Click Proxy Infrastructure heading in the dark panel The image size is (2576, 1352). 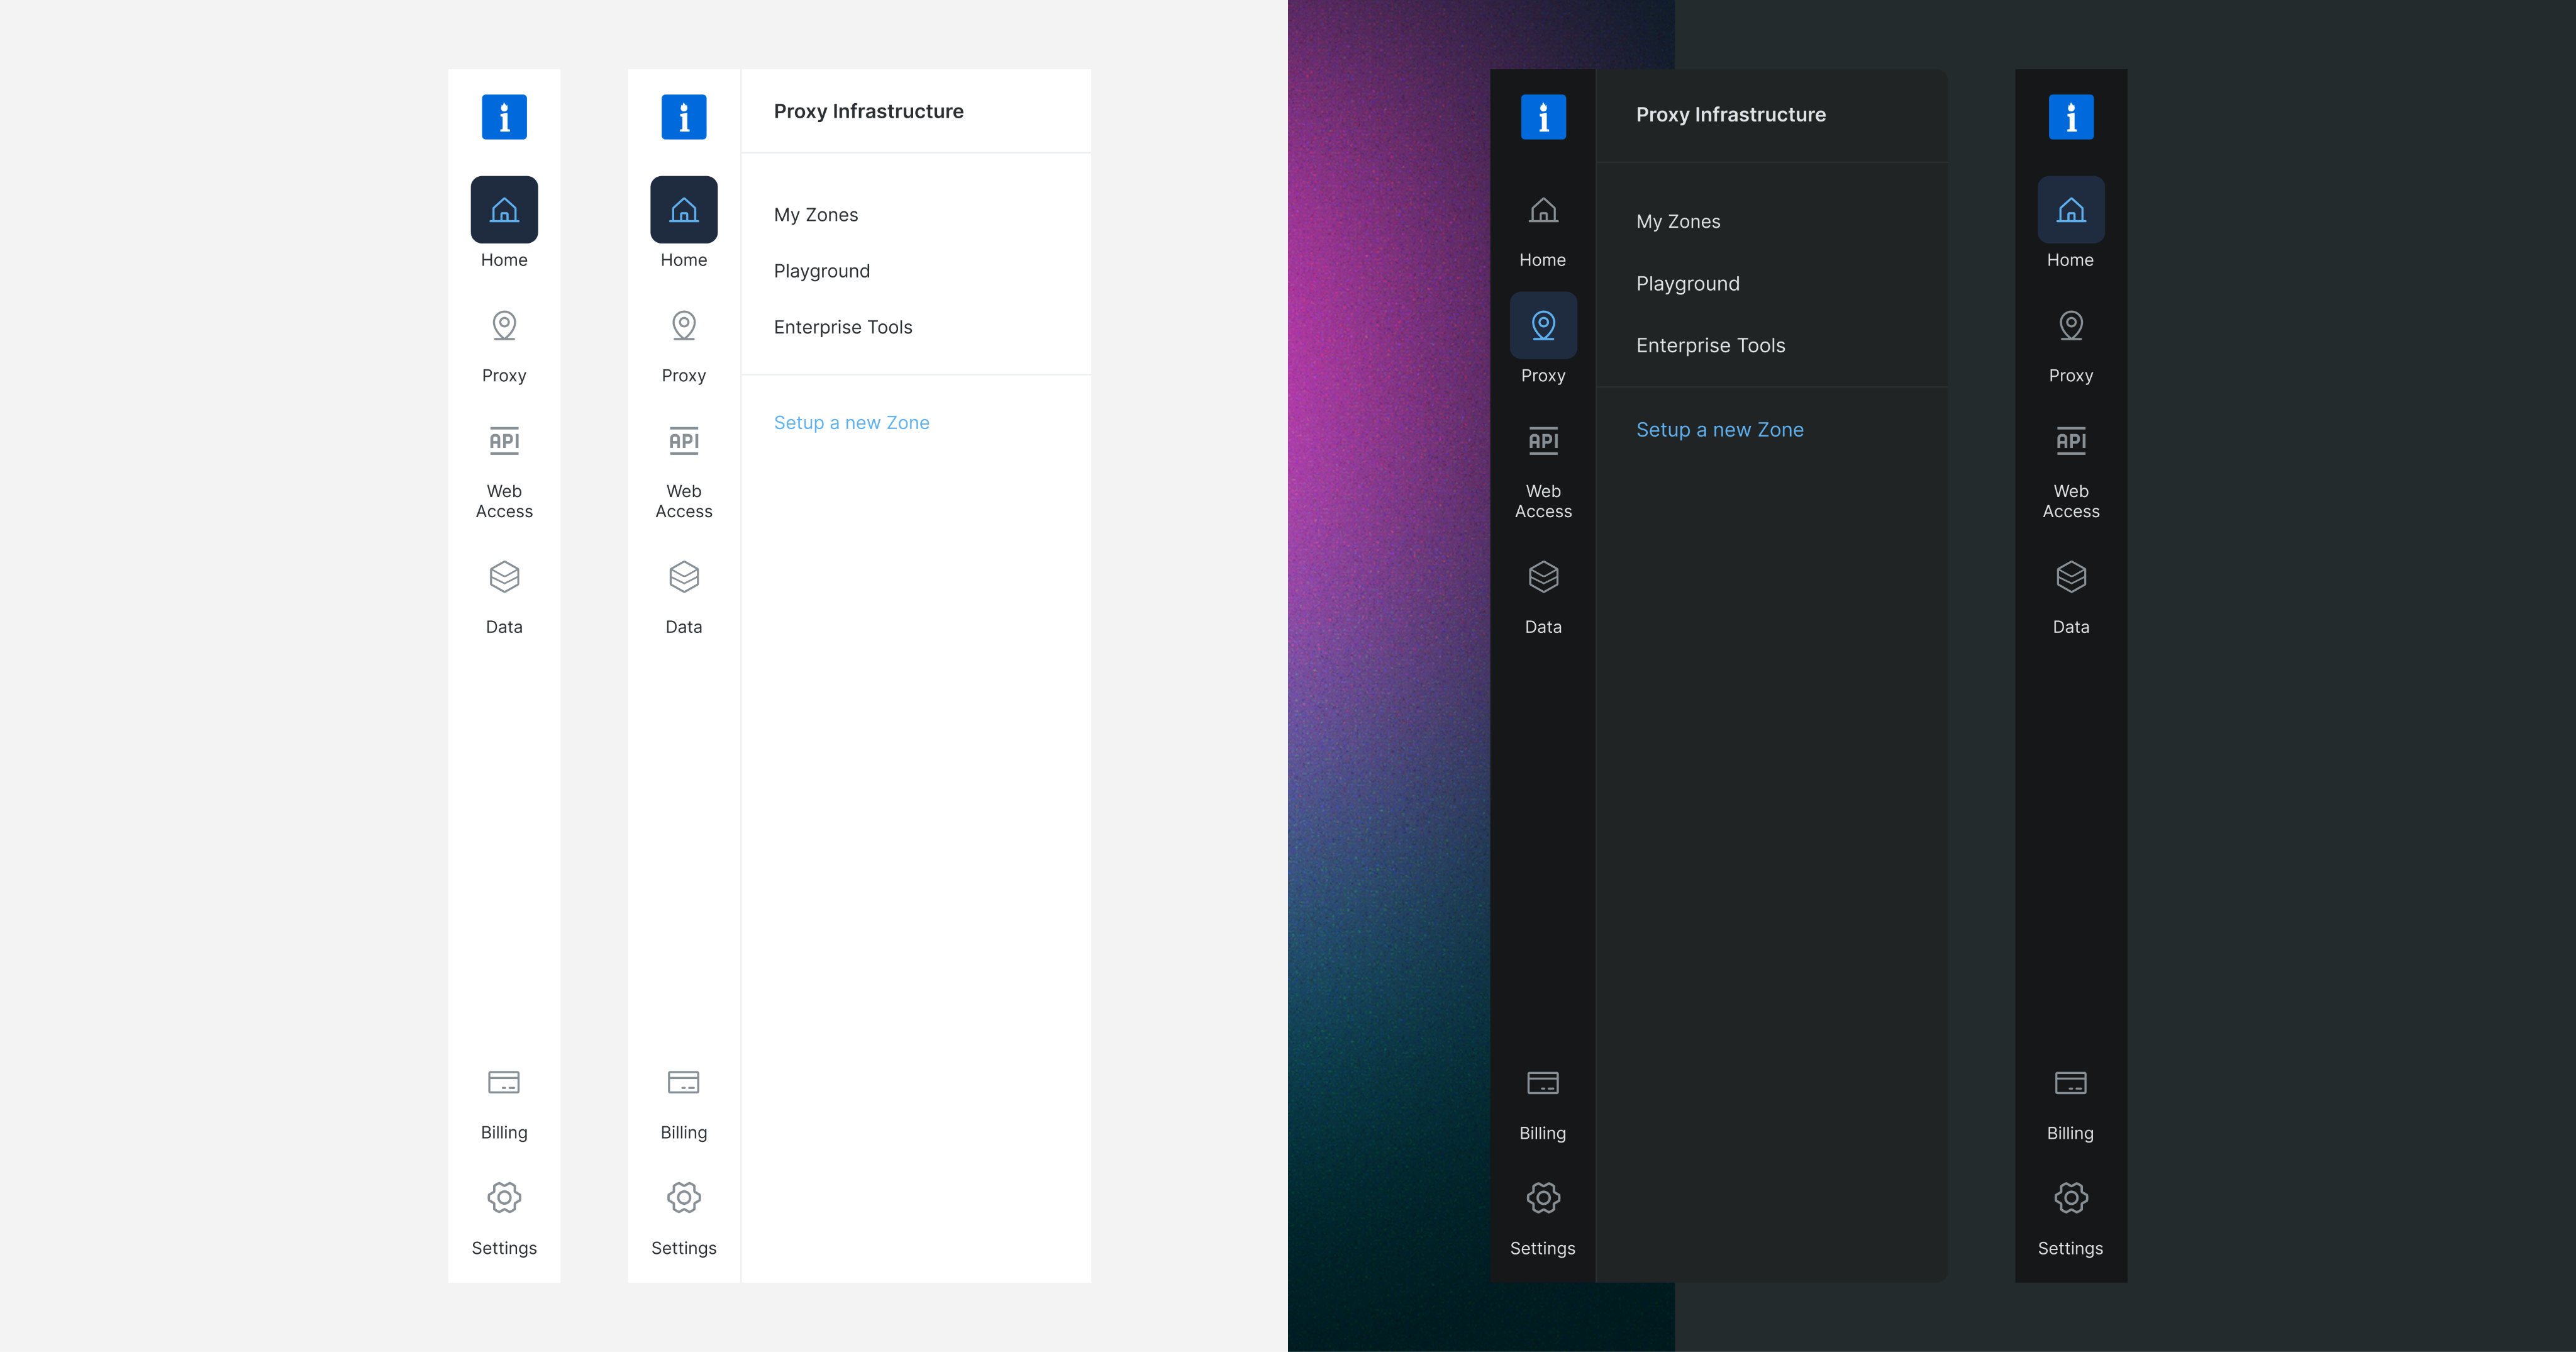[1730, 115]
